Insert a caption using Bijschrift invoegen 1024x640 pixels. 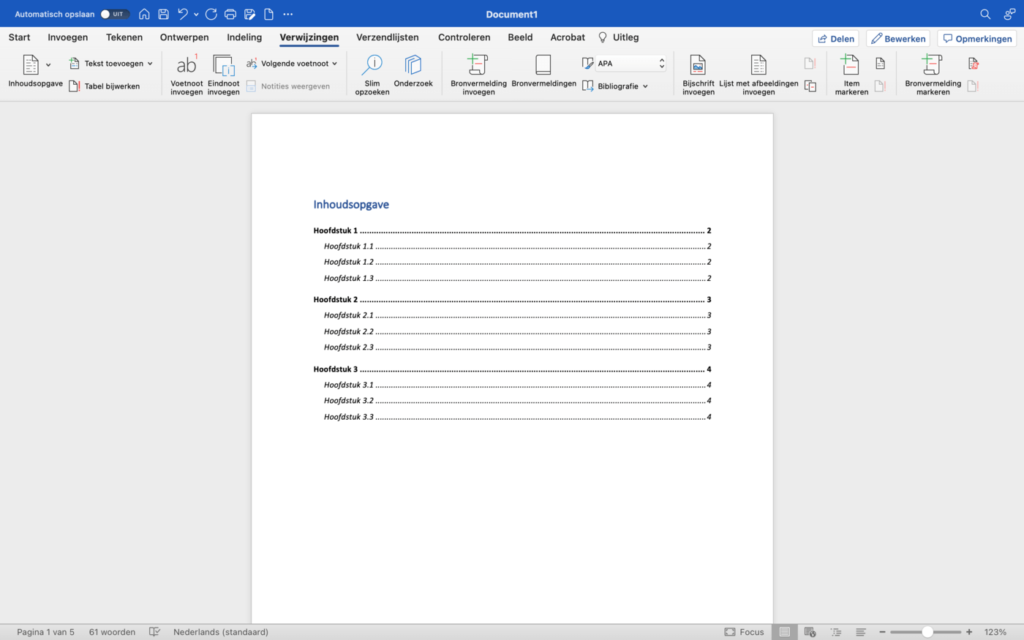point(698,72)
